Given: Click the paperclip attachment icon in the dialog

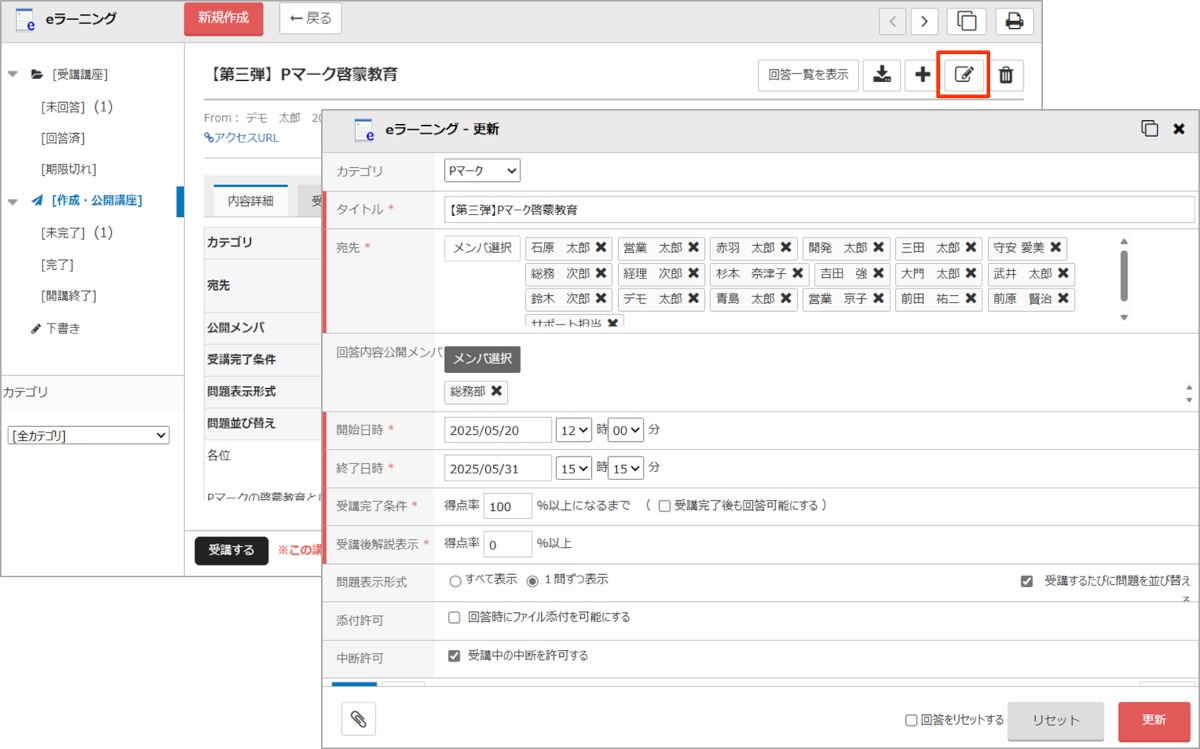Looking at the screenshot, I should (x=358, y=719).
